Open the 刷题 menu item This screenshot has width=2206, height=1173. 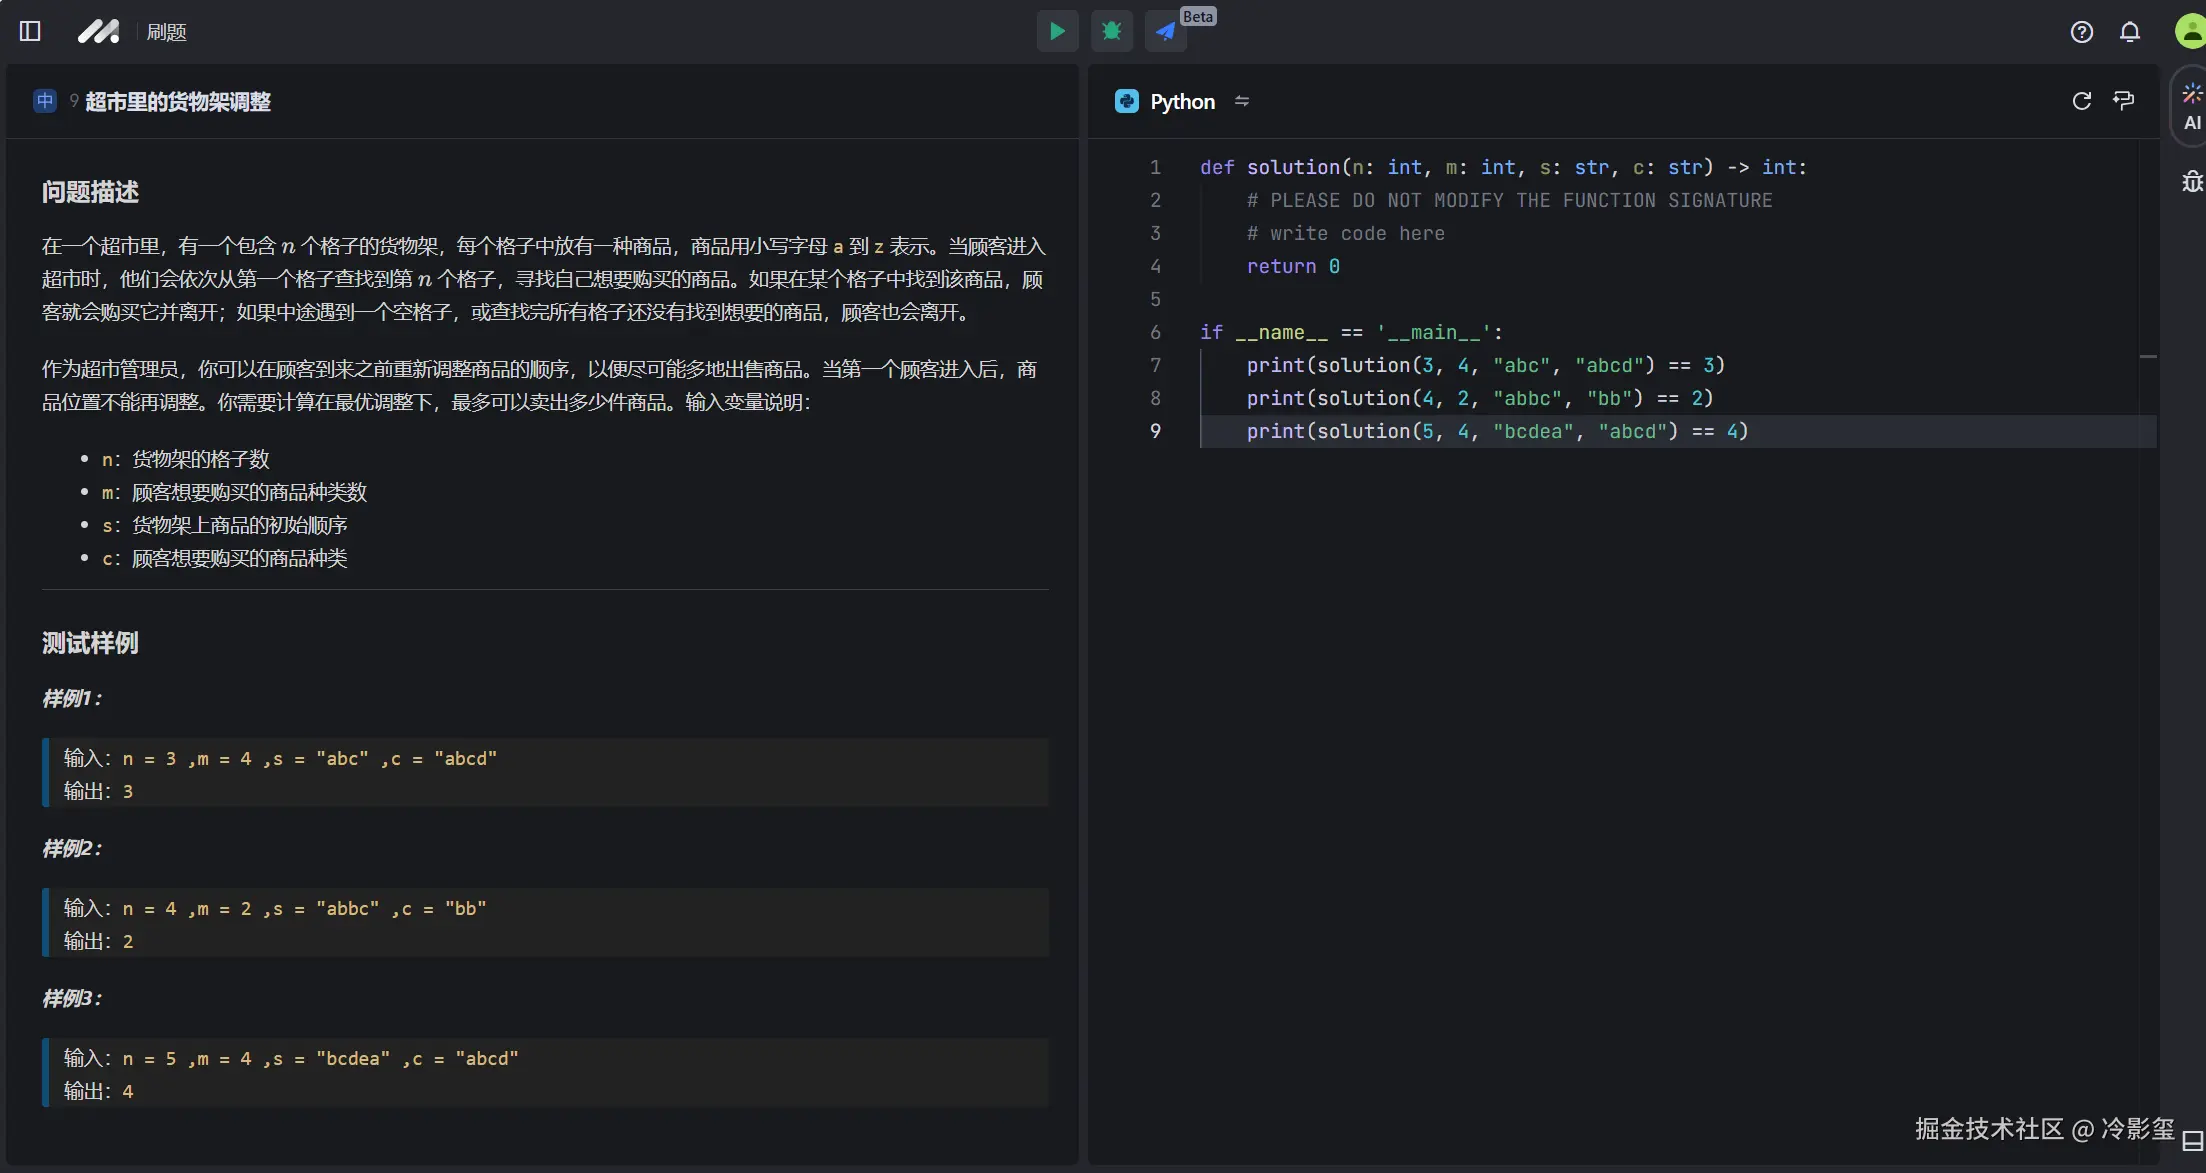[166, 32]
